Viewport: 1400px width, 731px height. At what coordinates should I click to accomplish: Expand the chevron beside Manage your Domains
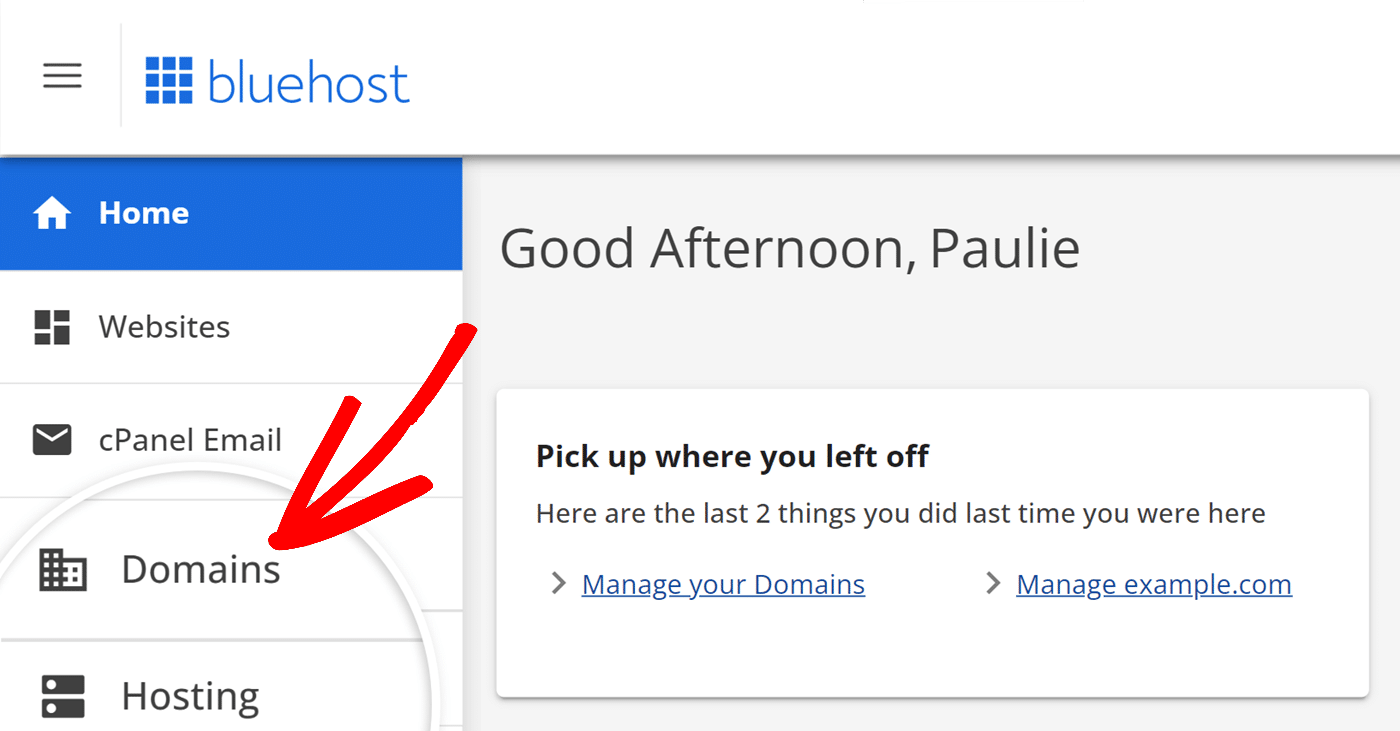[558, 583]
